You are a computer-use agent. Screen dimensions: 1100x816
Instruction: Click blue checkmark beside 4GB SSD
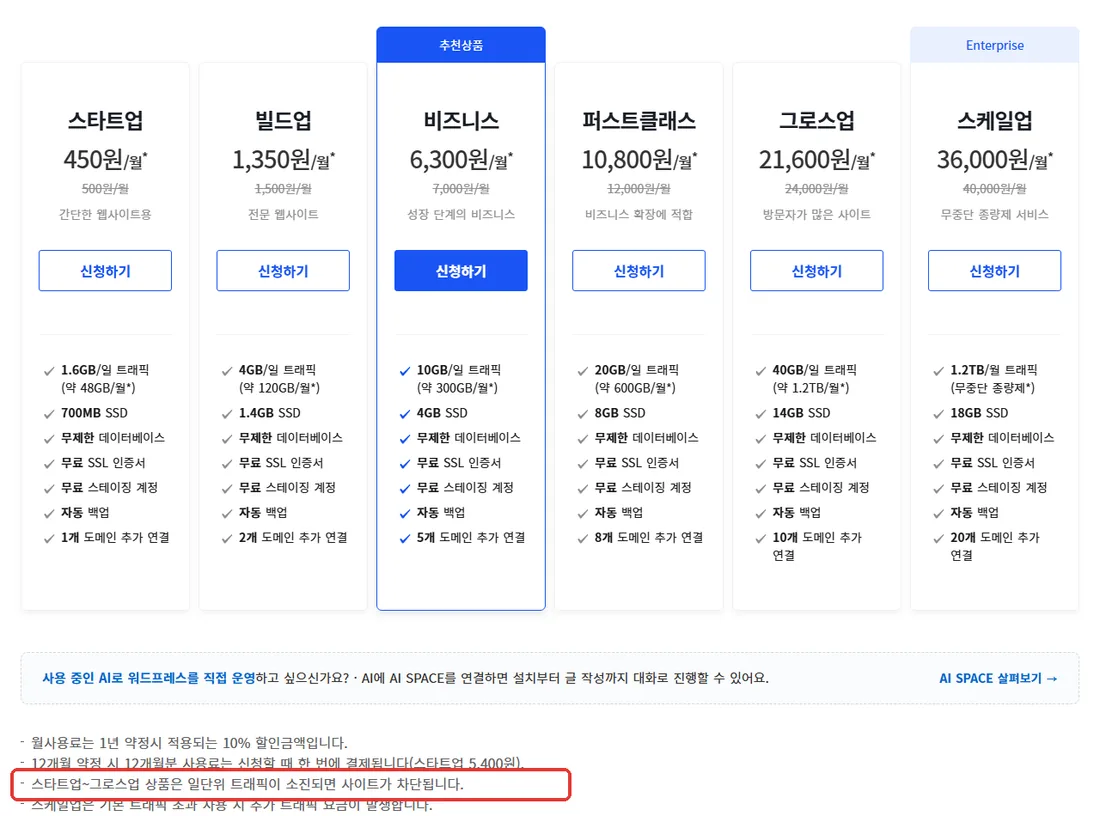(405, 414)
